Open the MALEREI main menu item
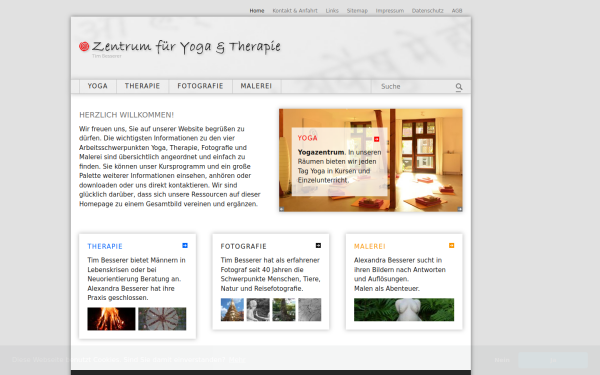This screenshot has height=375, width=600. pos(256,86)
